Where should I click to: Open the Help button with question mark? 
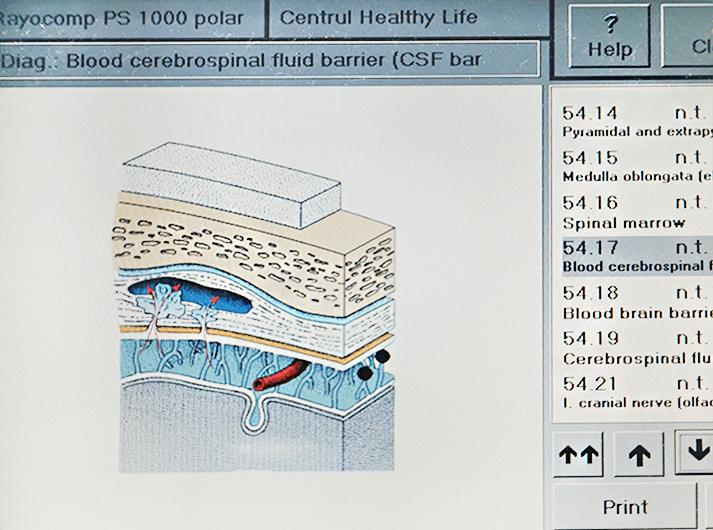point(609,37)
